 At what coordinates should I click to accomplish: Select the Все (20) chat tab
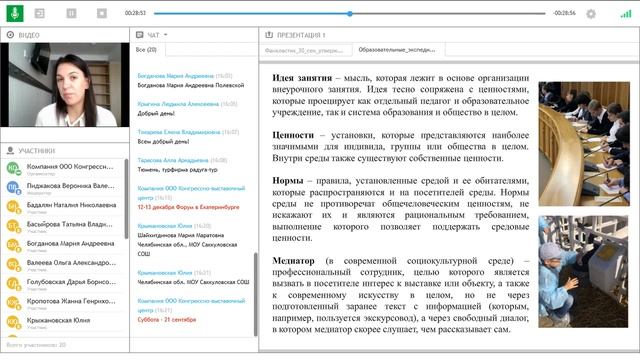click(x=146, y=50)
